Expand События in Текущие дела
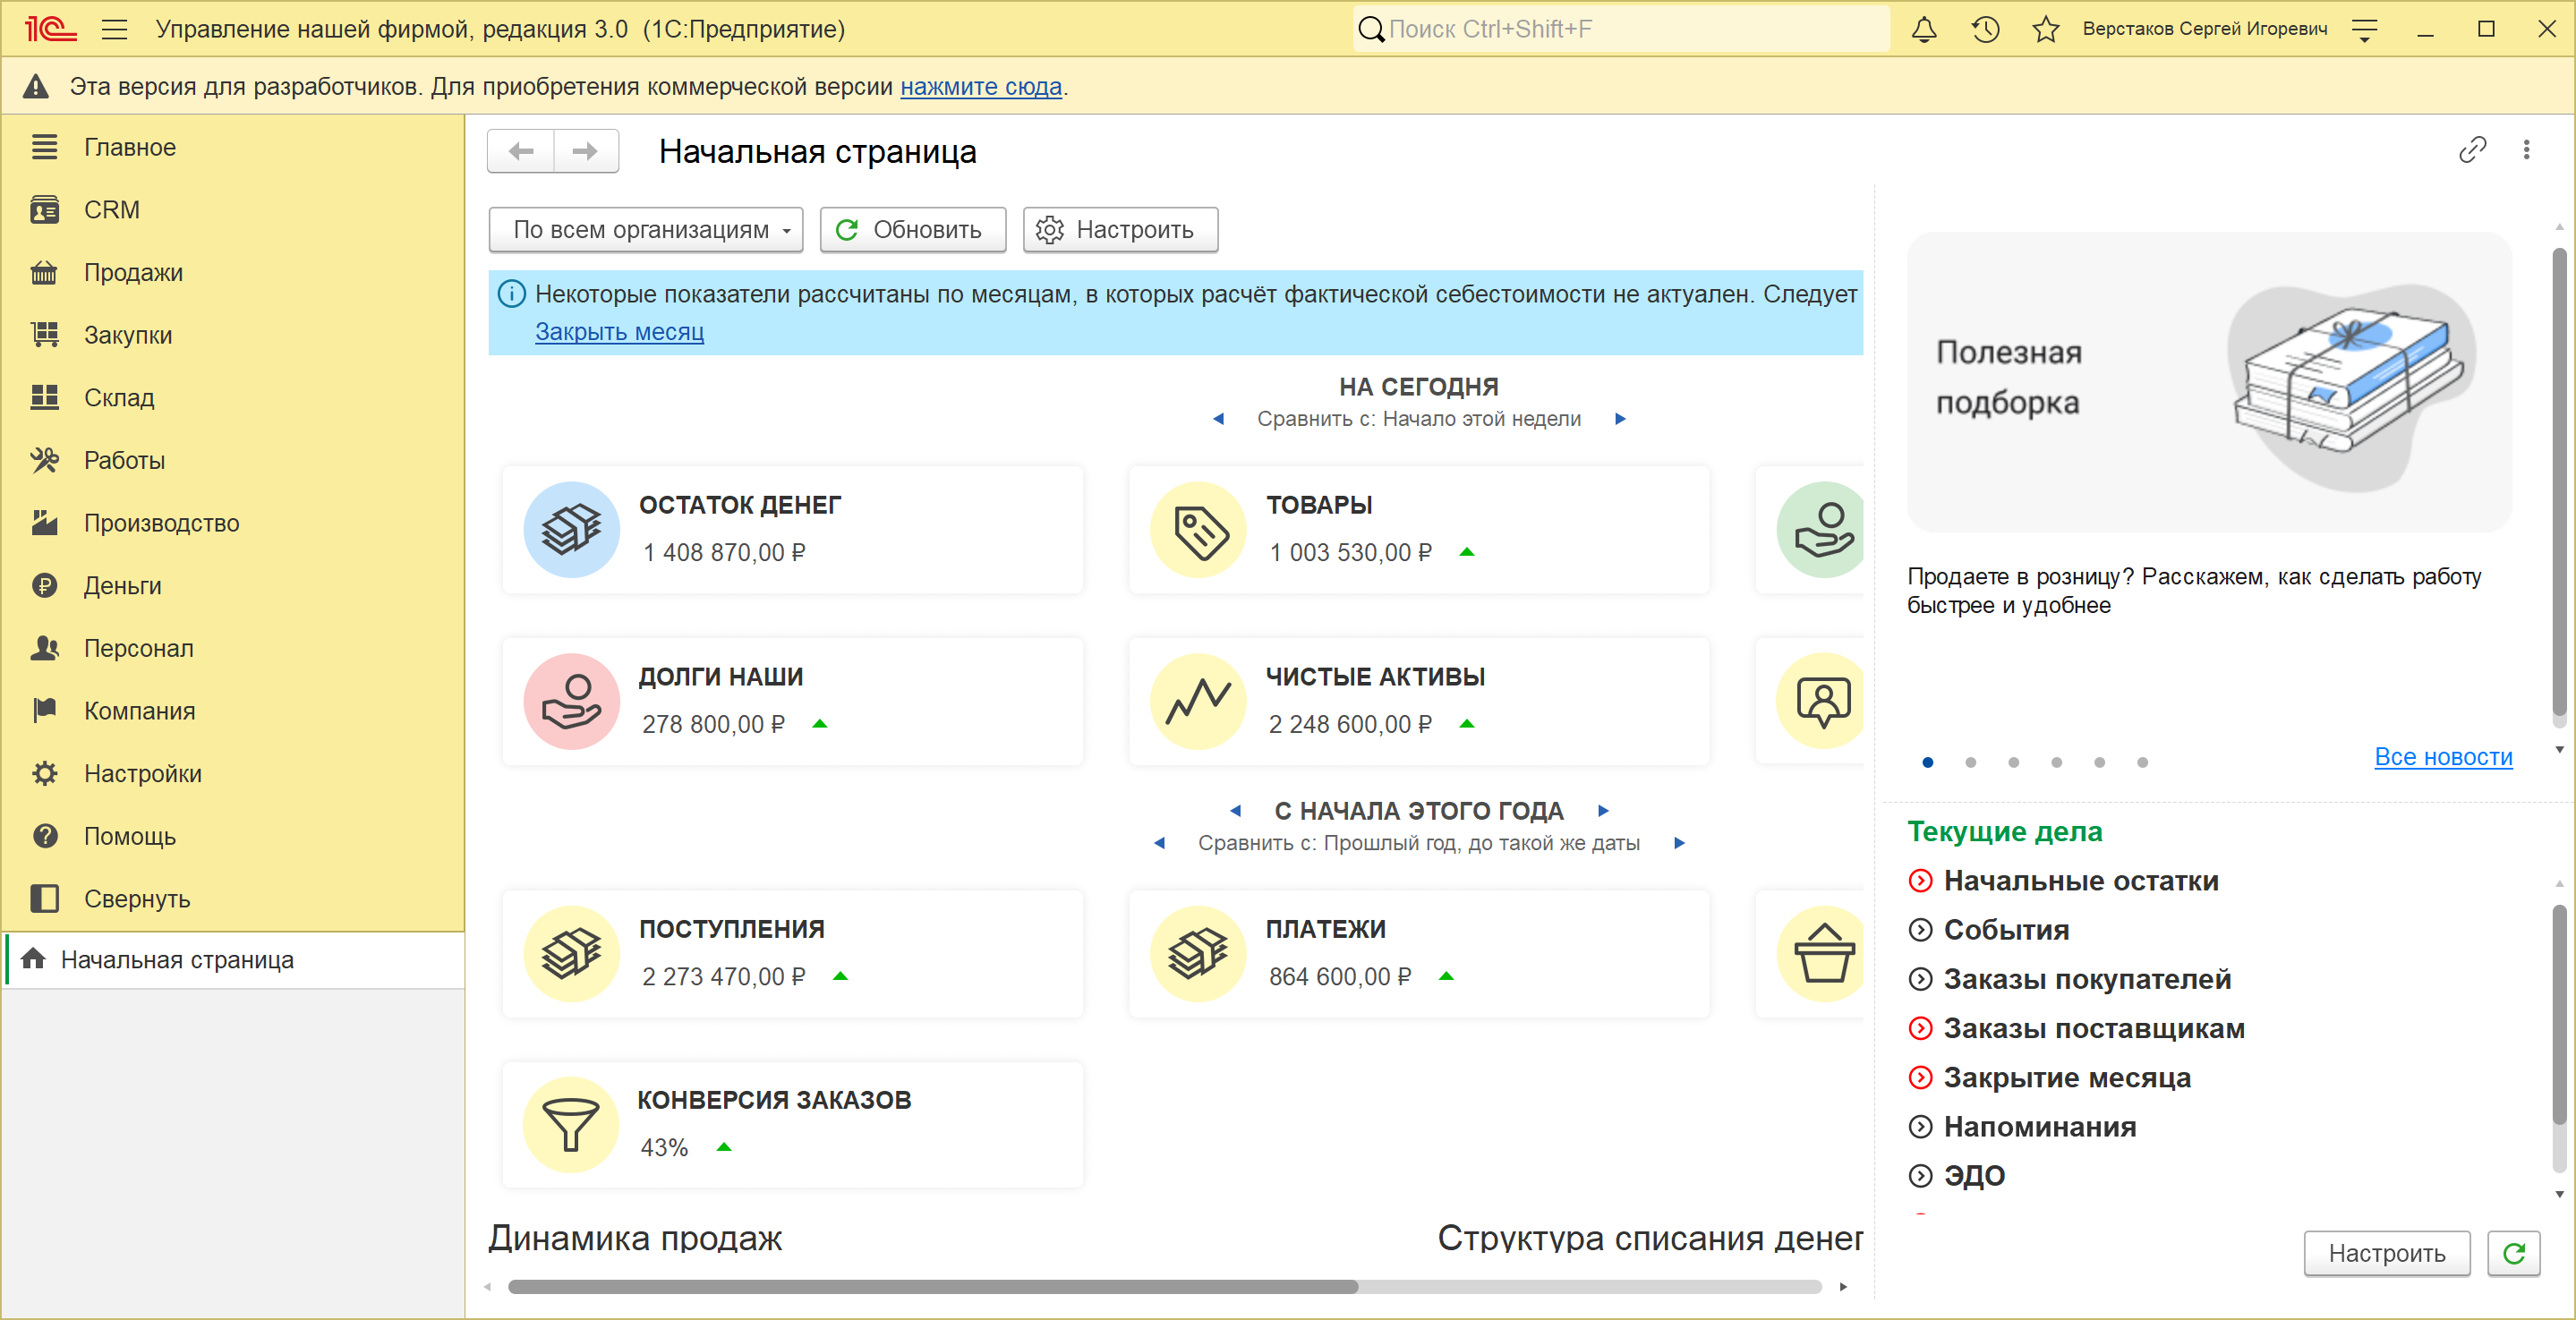The image size is (2576, 1320). pyautogui.click(x=1920, y=930)
